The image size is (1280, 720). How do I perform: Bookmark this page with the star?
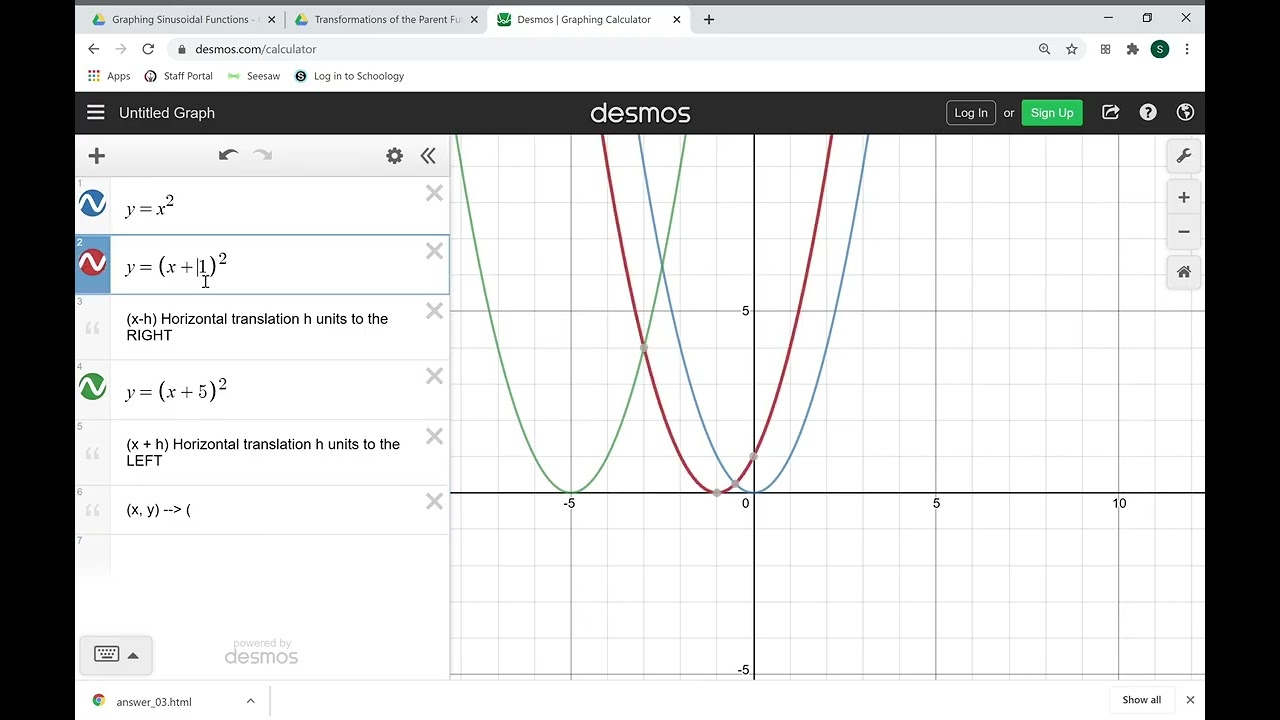(x=1071, y=49)
